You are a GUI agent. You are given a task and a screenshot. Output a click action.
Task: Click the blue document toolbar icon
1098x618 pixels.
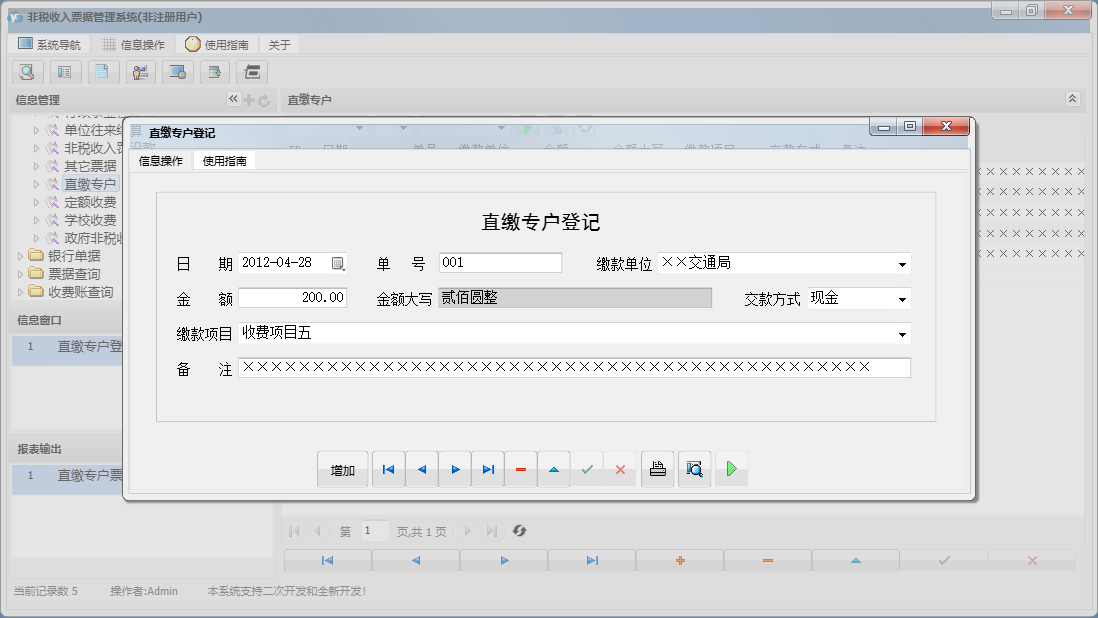click(x=103, y=72)
